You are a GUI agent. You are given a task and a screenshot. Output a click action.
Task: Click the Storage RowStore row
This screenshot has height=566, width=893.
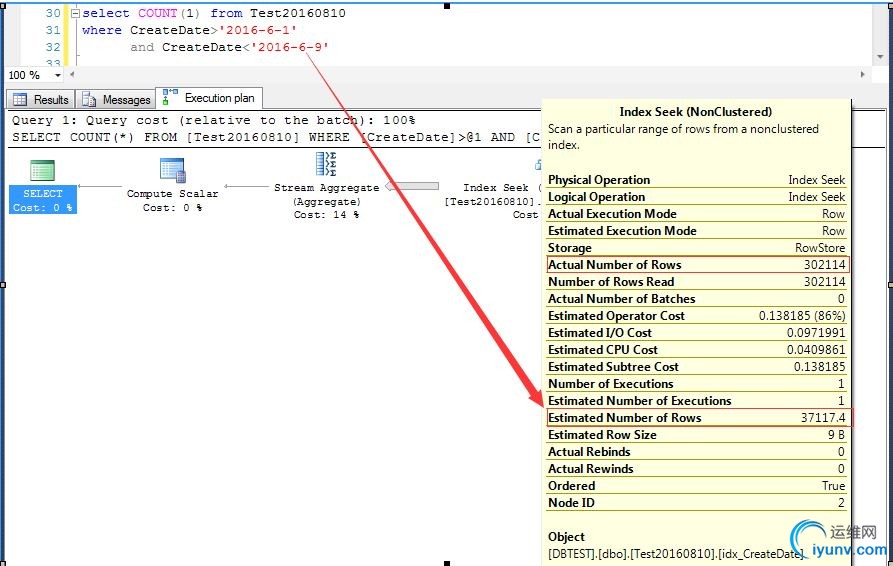point(697,248)
